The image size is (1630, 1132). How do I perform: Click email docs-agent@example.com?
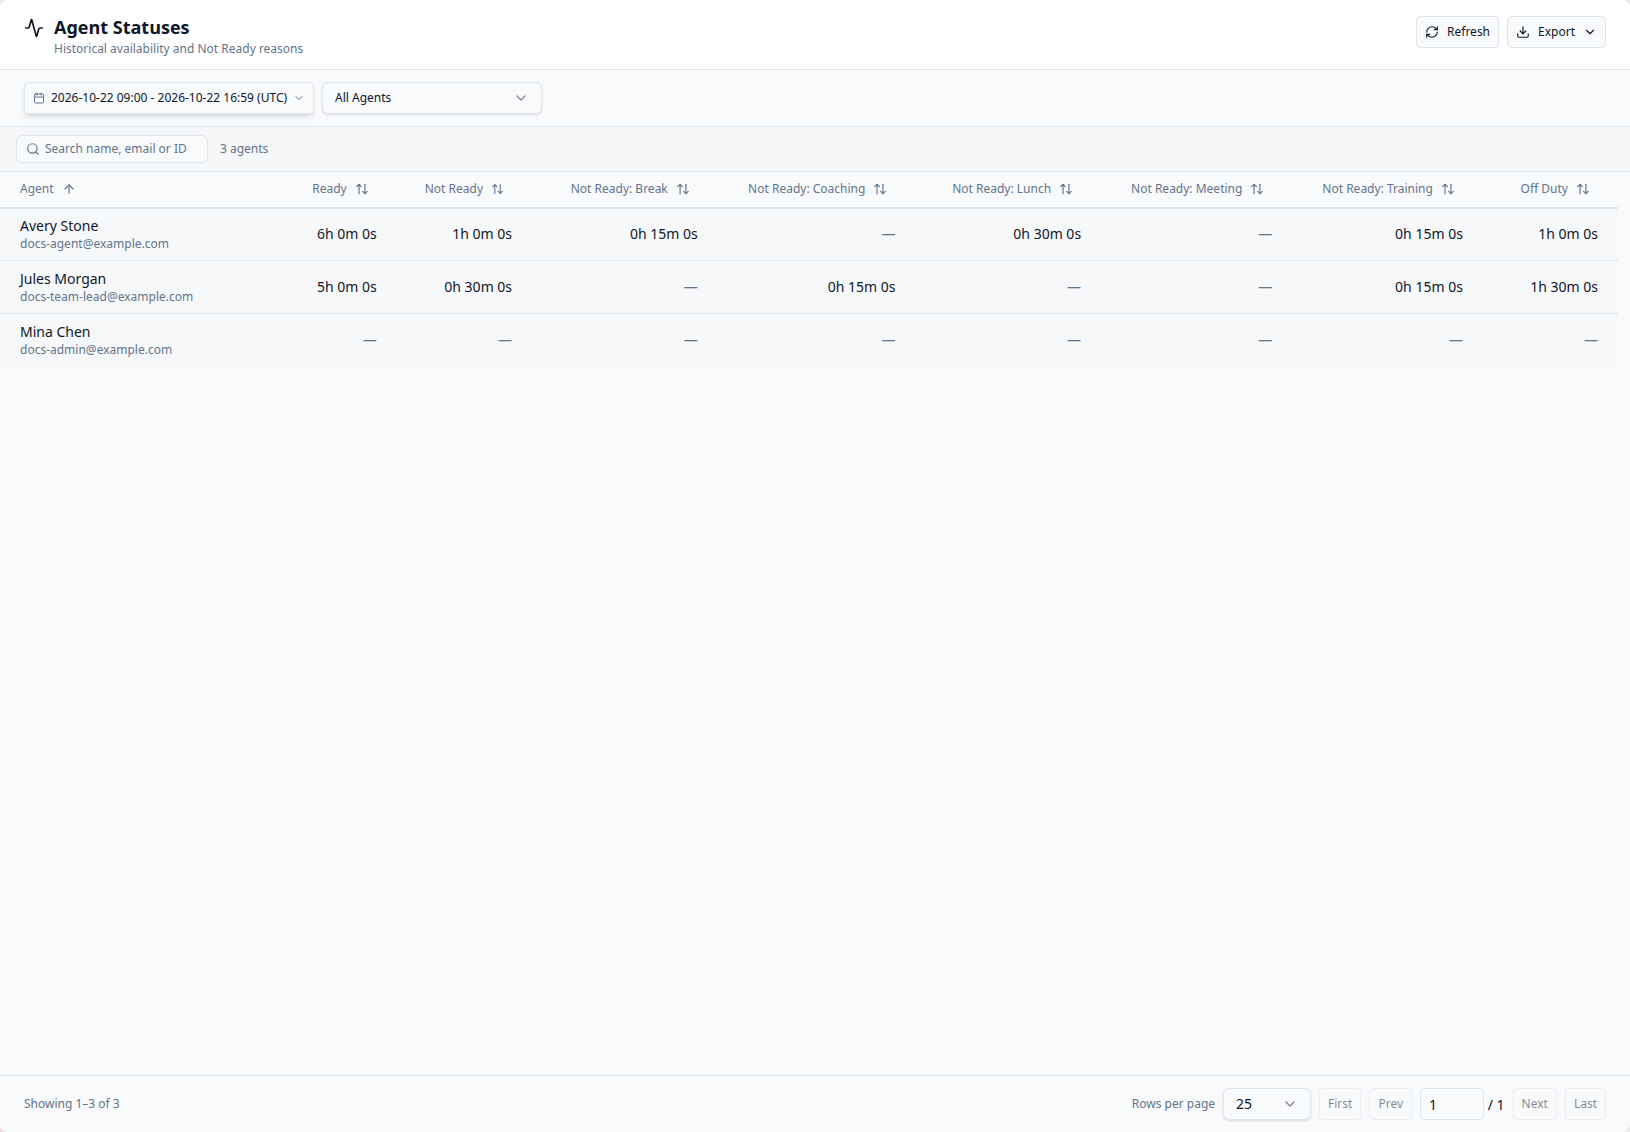tap(94, 244)
